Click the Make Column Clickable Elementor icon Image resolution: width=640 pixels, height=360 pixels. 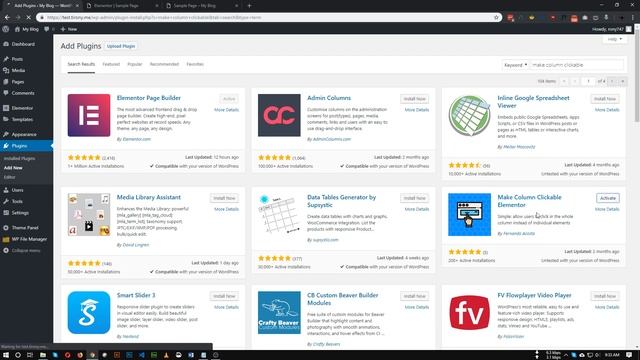pos(469,214)
